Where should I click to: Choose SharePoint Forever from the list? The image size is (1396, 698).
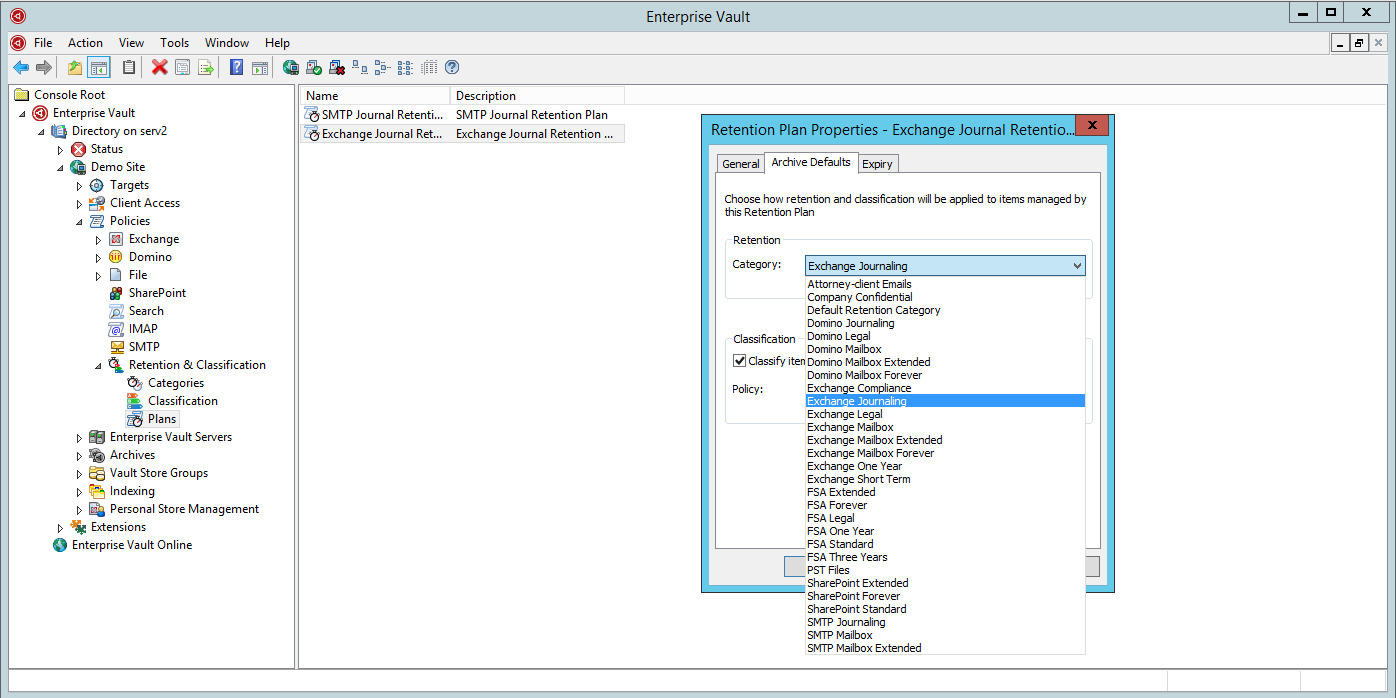[x=945, y=596]
